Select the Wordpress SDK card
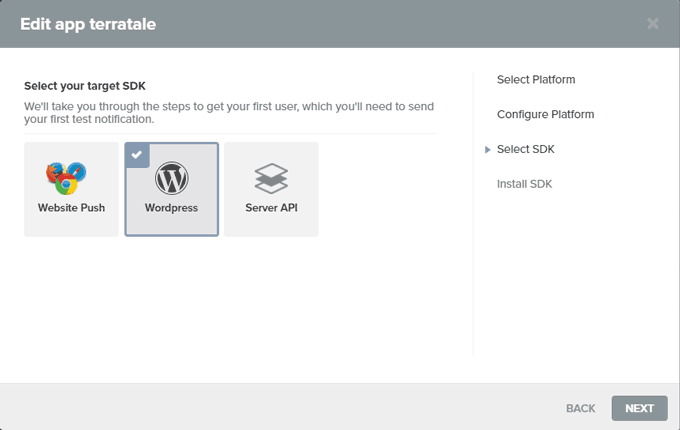Image resolution: width=680 pixels, height=430 pixels. 171,189
